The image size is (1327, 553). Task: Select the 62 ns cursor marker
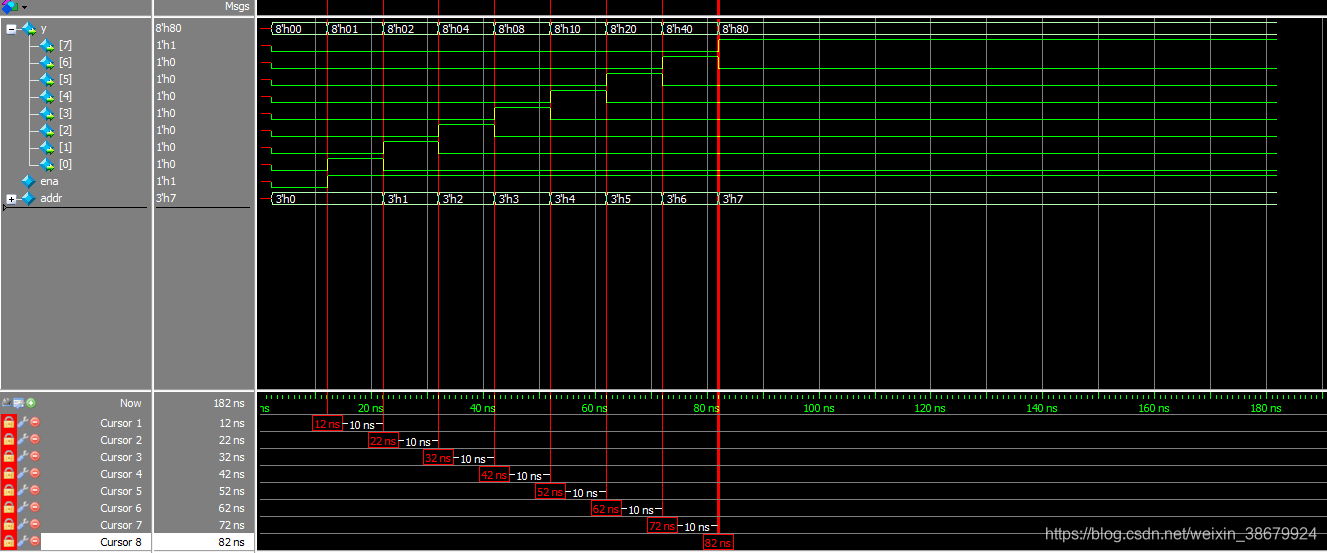coord(607,509)
